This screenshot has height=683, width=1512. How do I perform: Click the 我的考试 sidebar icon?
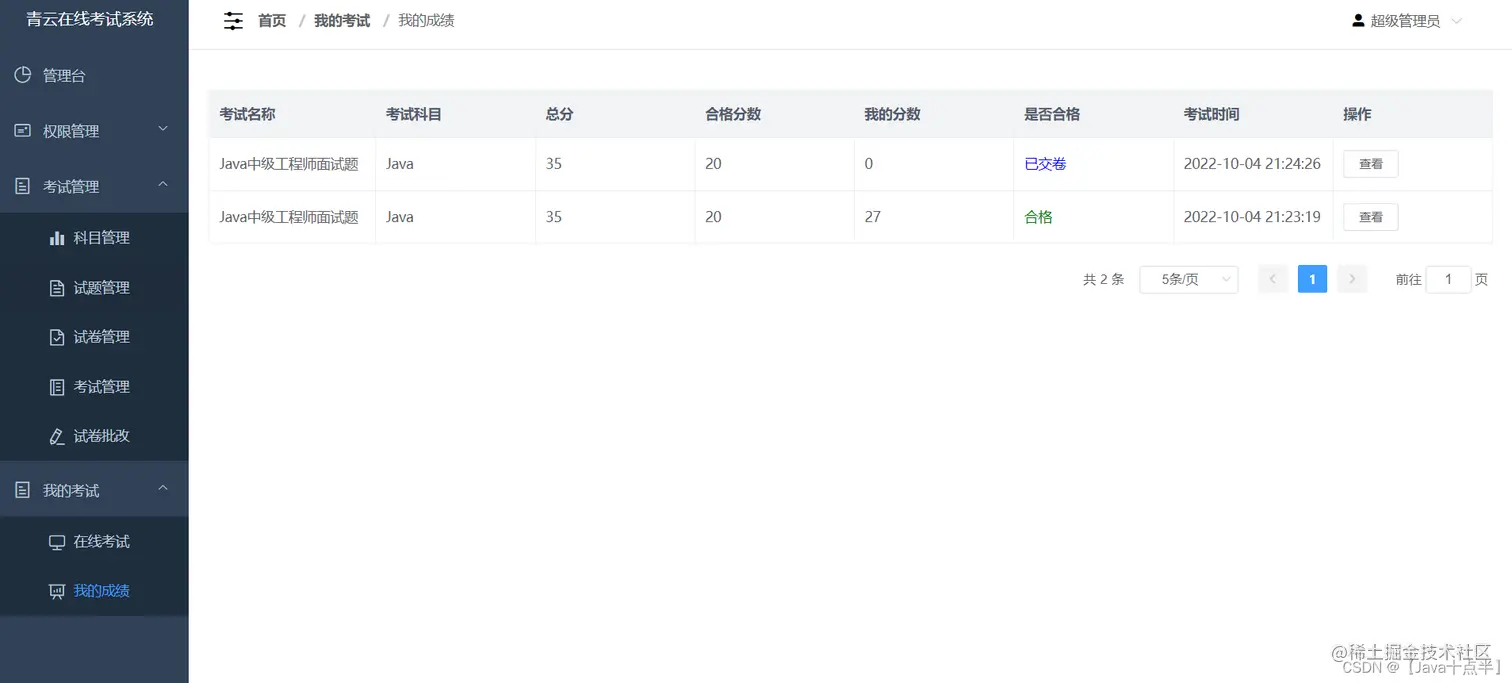click(22, 490)
